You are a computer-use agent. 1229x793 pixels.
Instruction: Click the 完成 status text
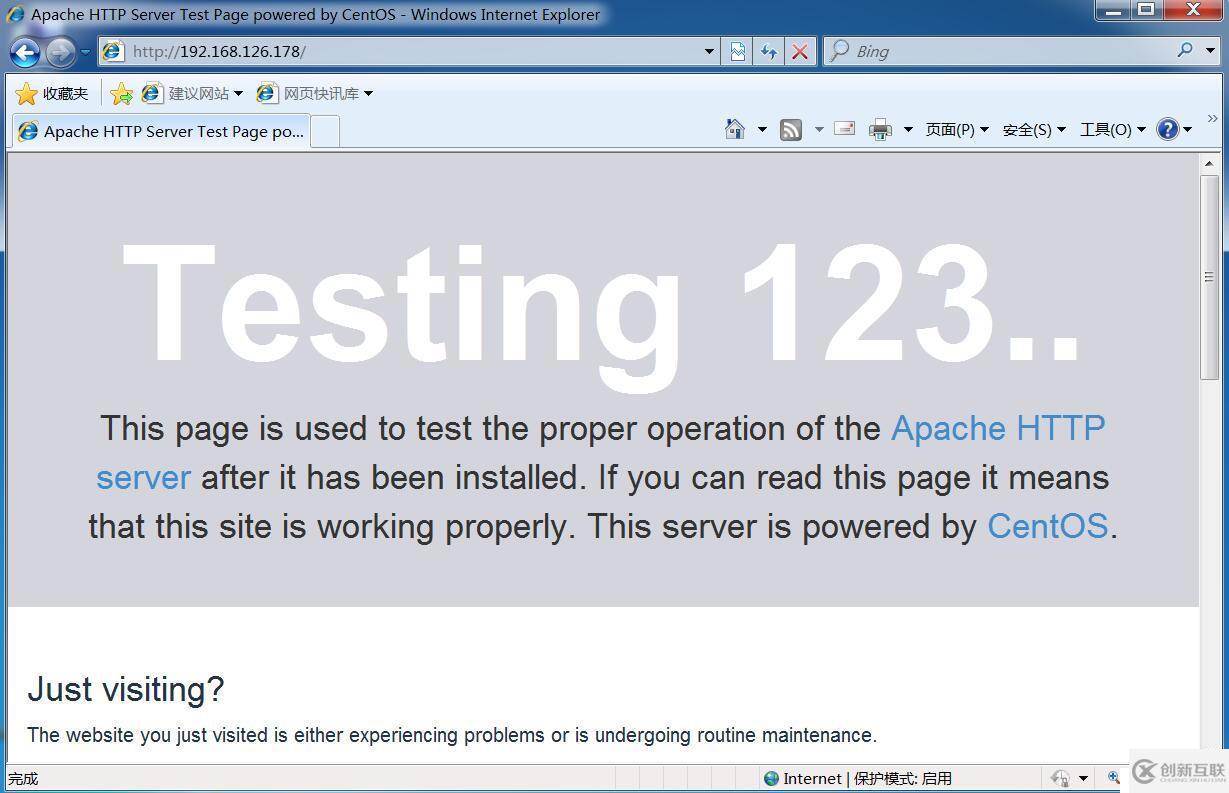coord(23,778)
